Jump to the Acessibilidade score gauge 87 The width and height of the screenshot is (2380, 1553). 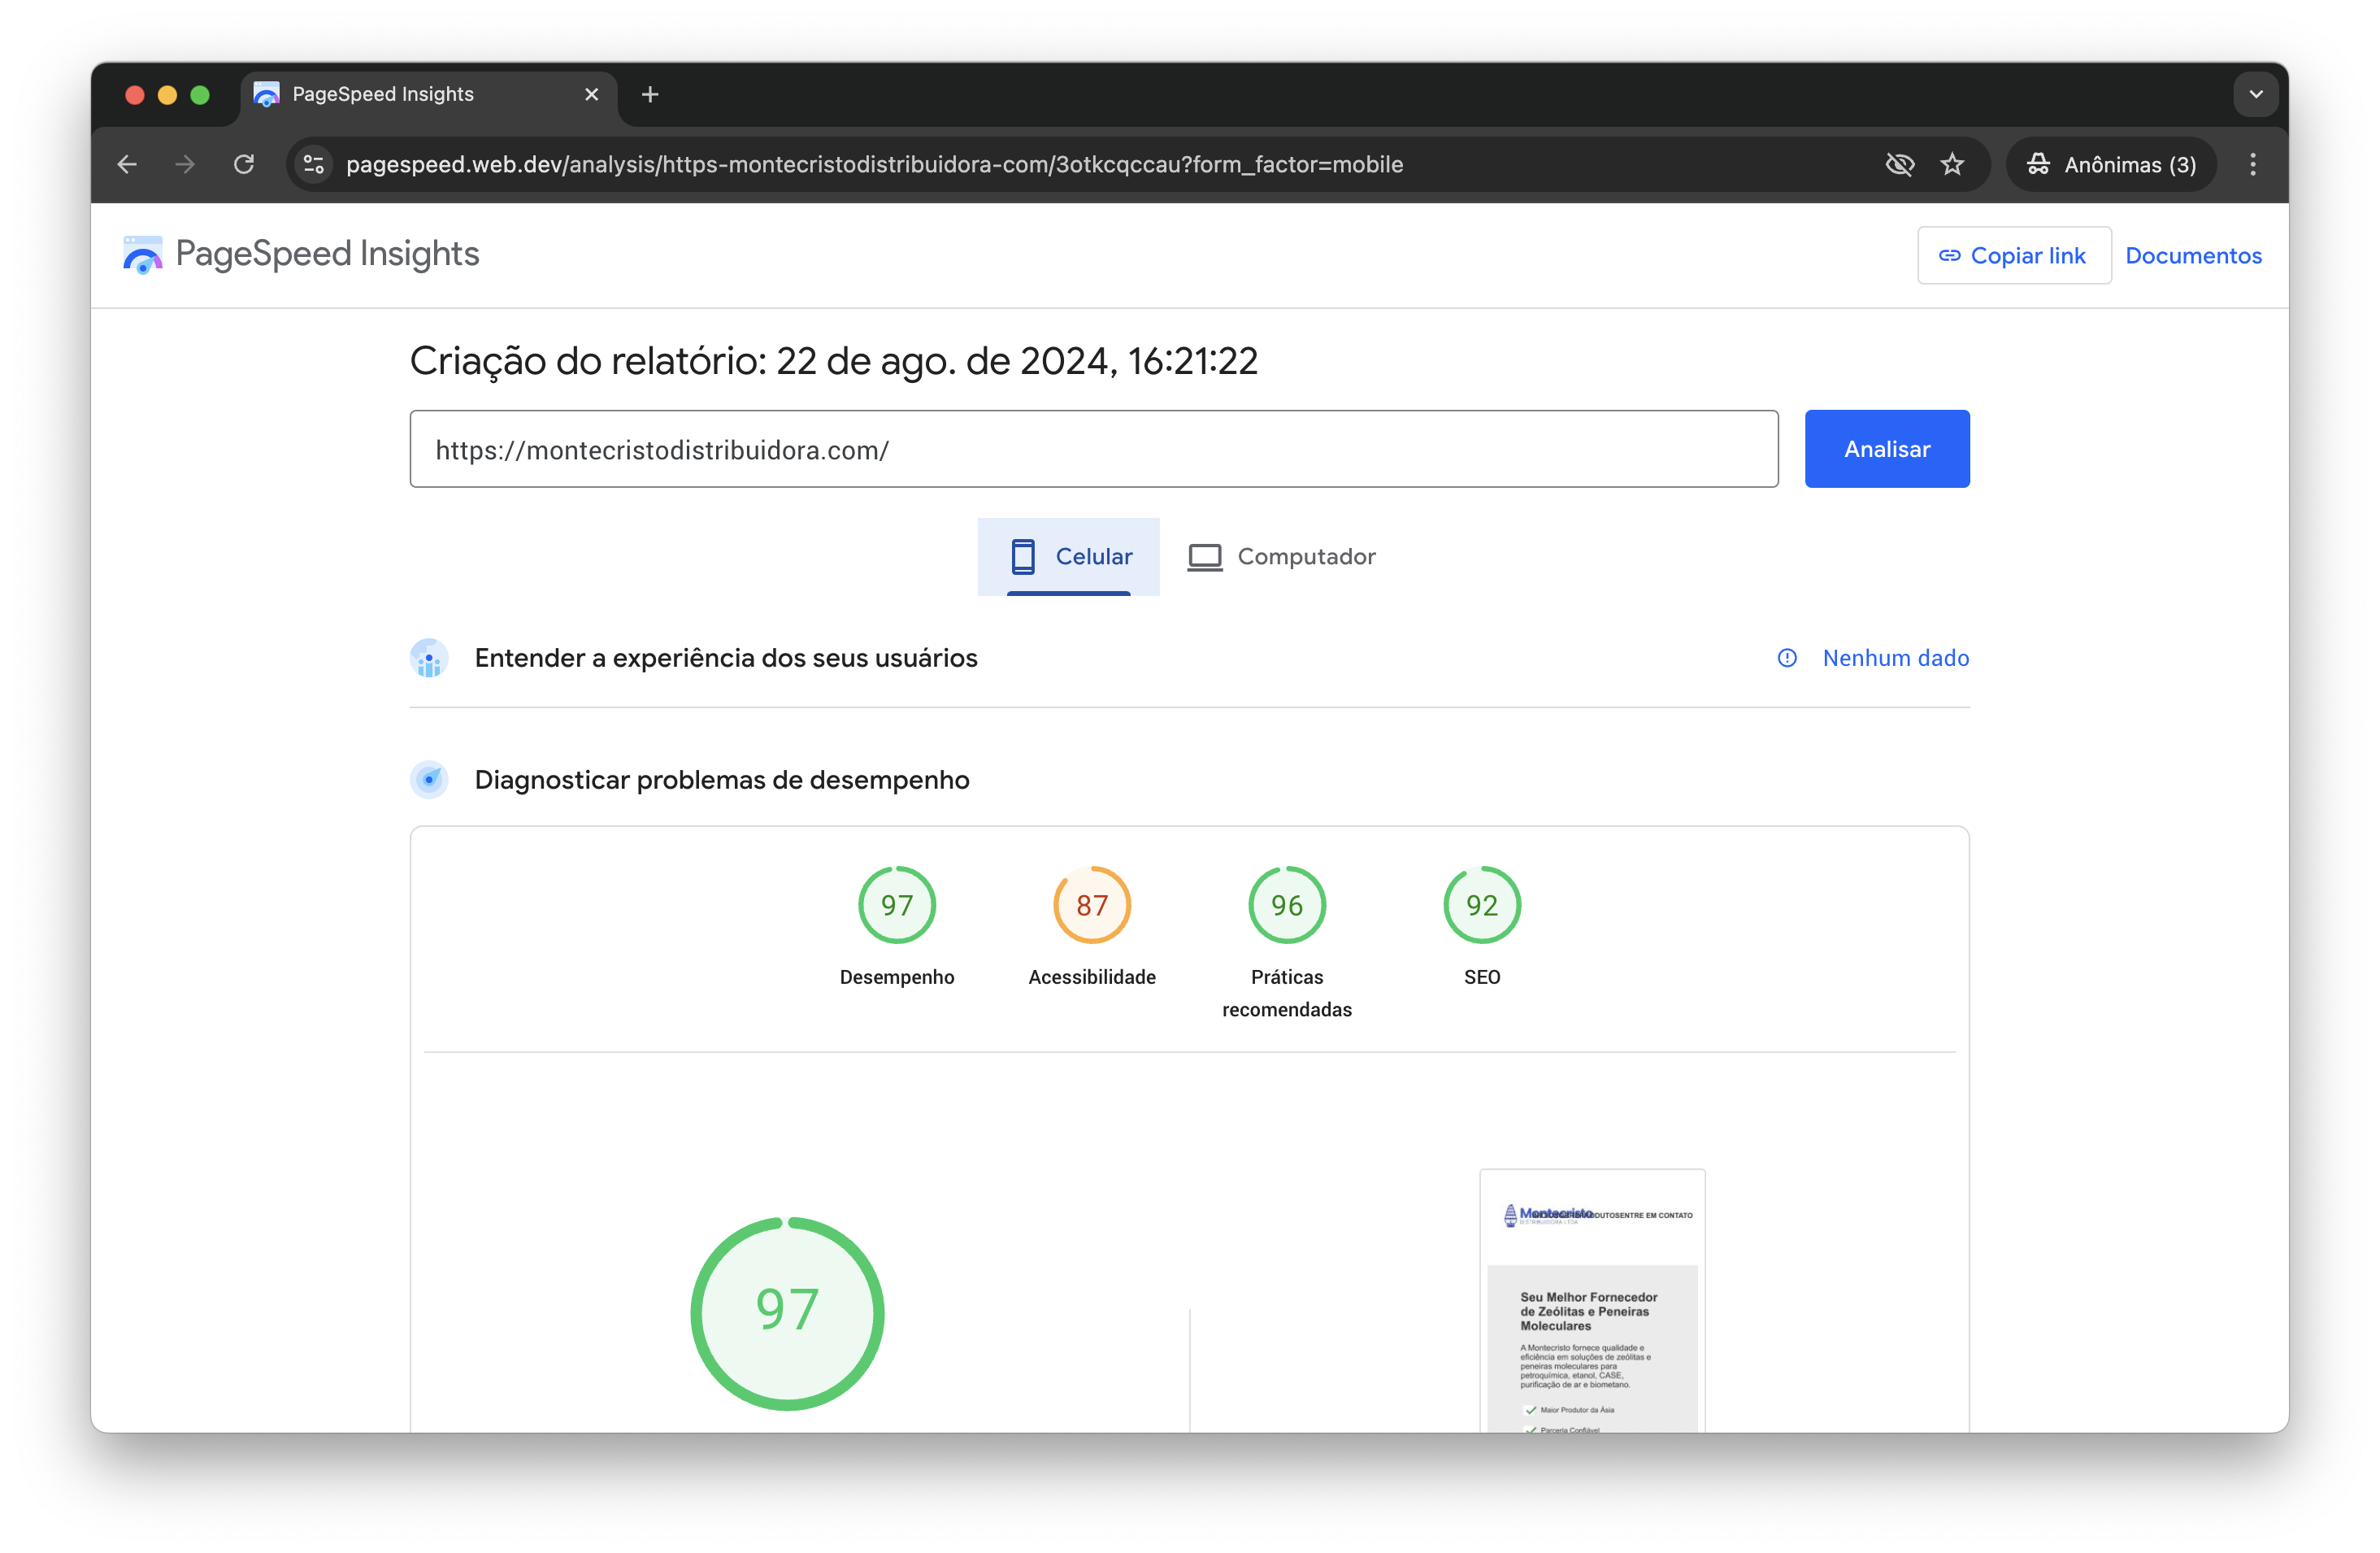coord(1091,905)
